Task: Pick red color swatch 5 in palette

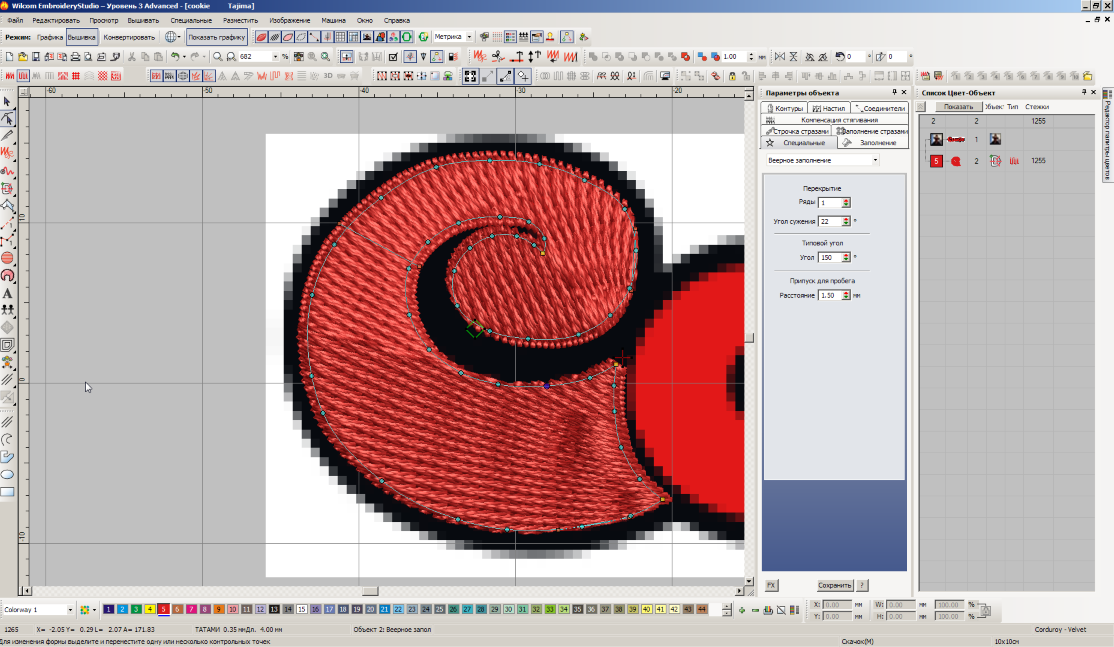Action: click(163, 609)
